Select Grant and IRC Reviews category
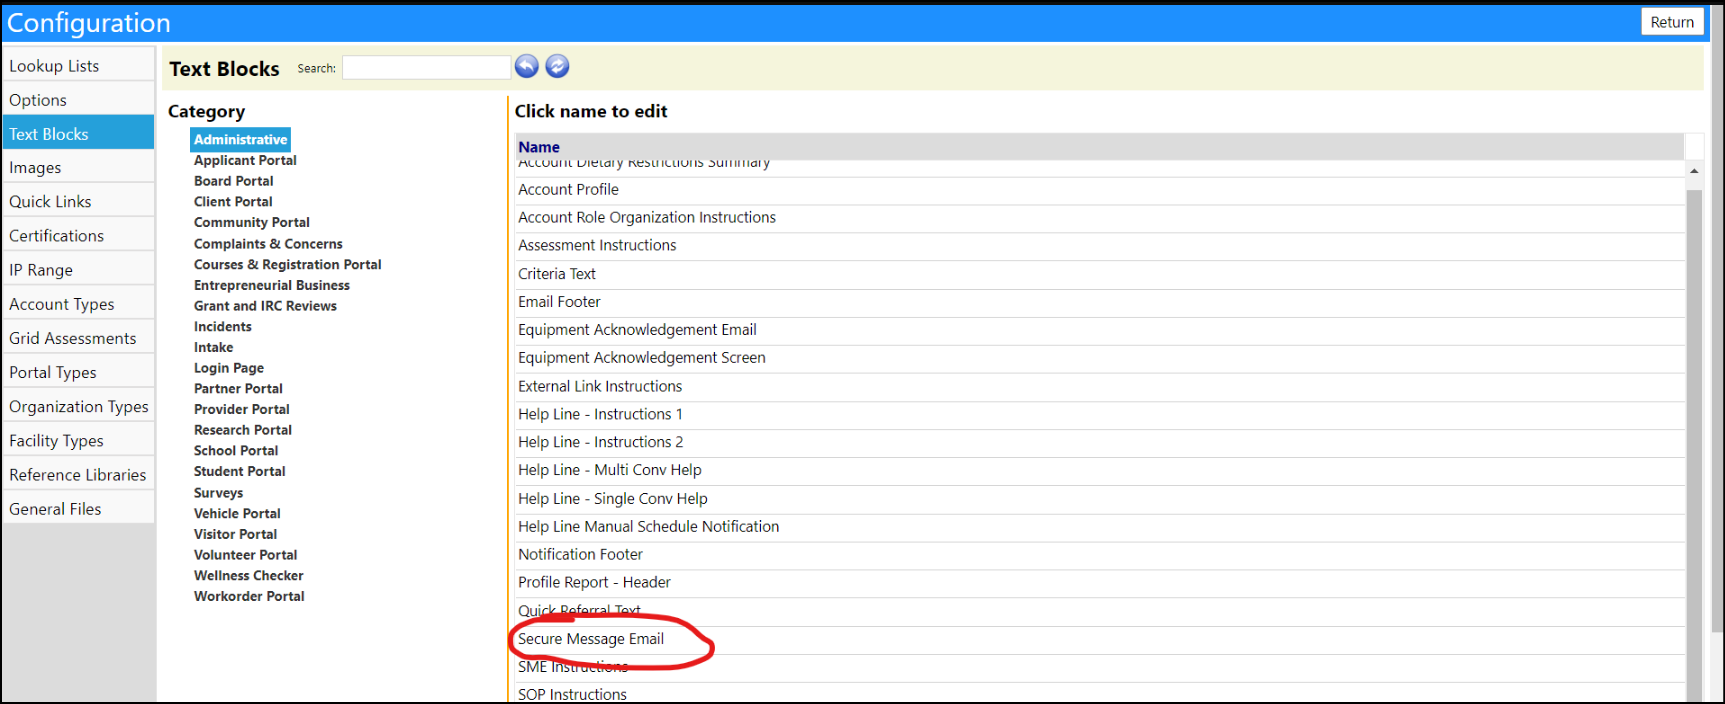The width and height of the screenshot is (1725, 704). point(265,306)
